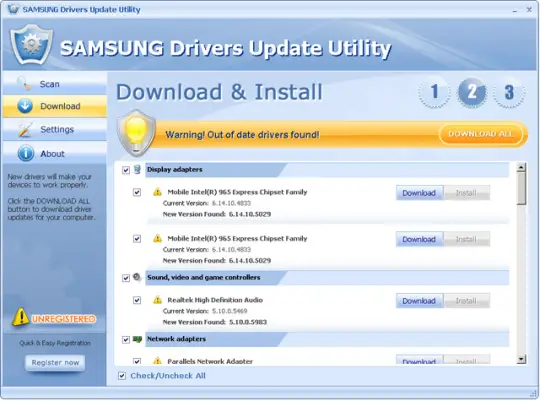Click the Parallels Network Adapter name text
This screenshot has height=401, width=540.
click(210, 361)
